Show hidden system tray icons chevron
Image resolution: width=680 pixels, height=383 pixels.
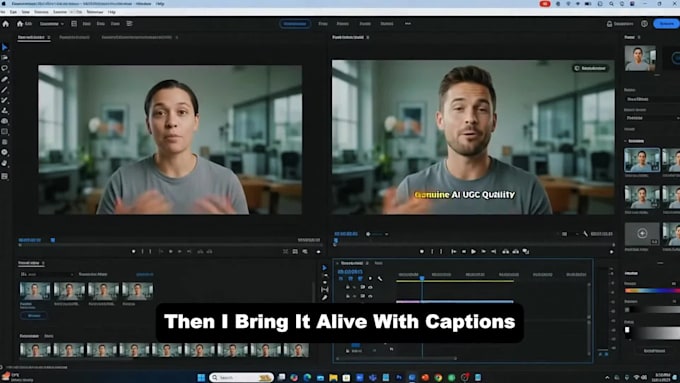(607, 377)
